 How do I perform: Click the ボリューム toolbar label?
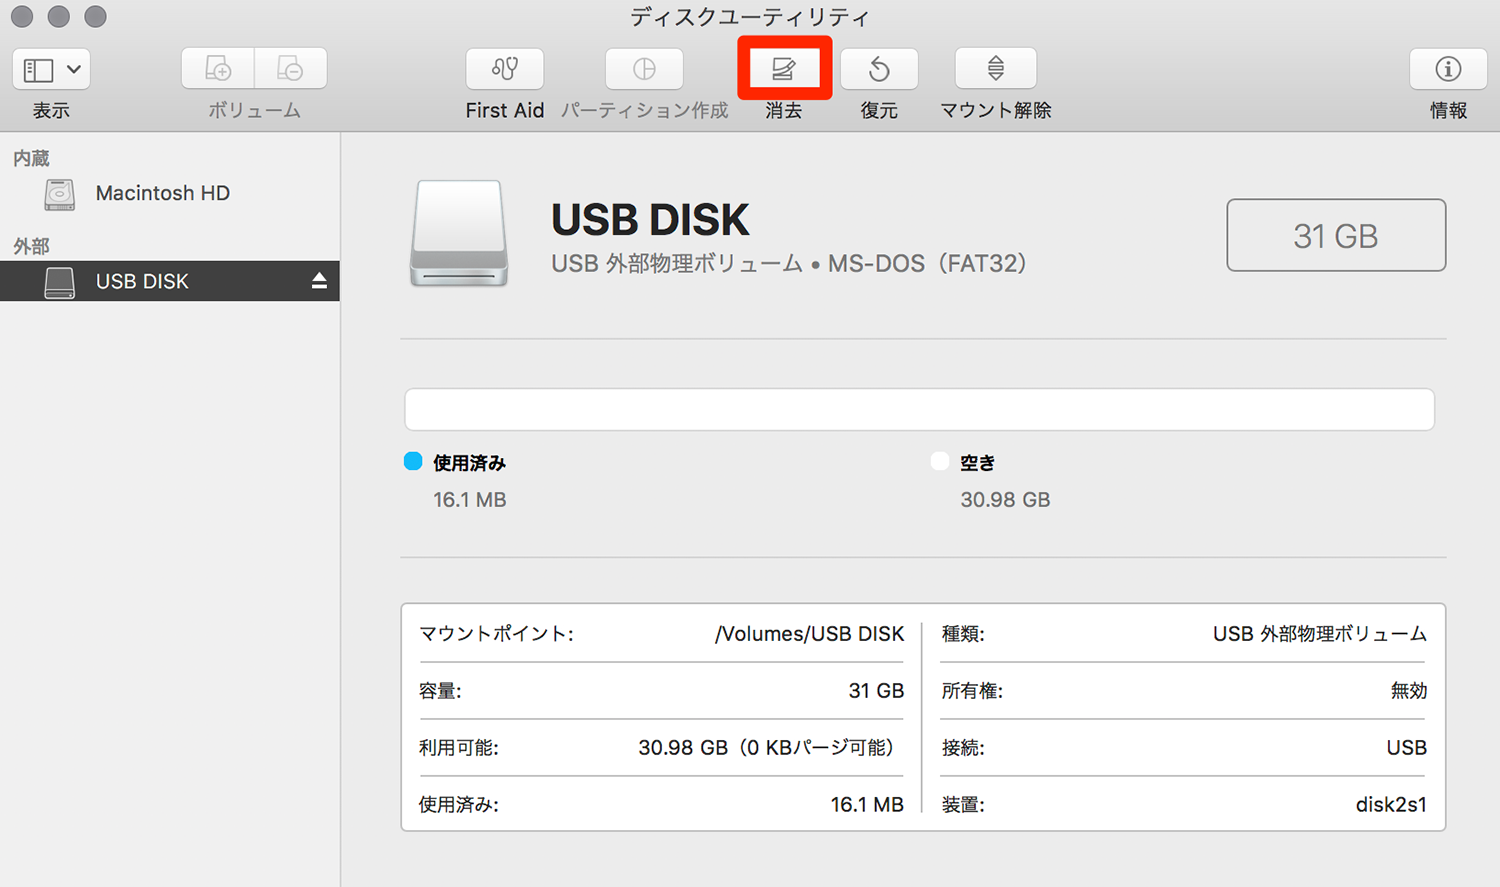point(254,110)
